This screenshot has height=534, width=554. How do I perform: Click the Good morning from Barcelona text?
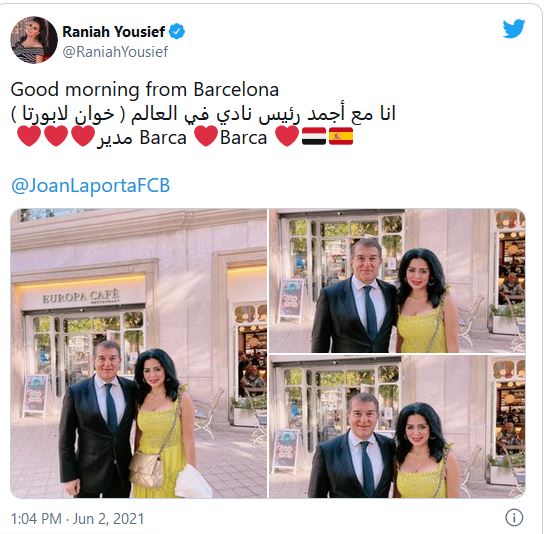pyautogui.click(x=145, y=90)
